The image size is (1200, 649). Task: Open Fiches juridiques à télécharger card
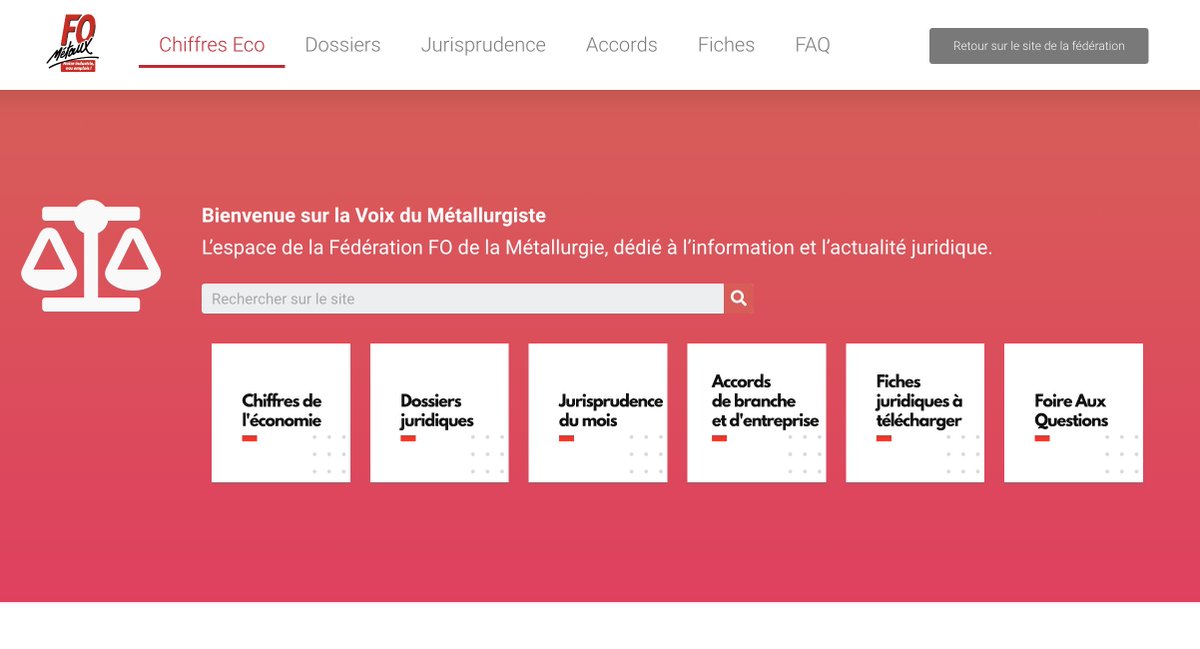click(x=915, y=413)
